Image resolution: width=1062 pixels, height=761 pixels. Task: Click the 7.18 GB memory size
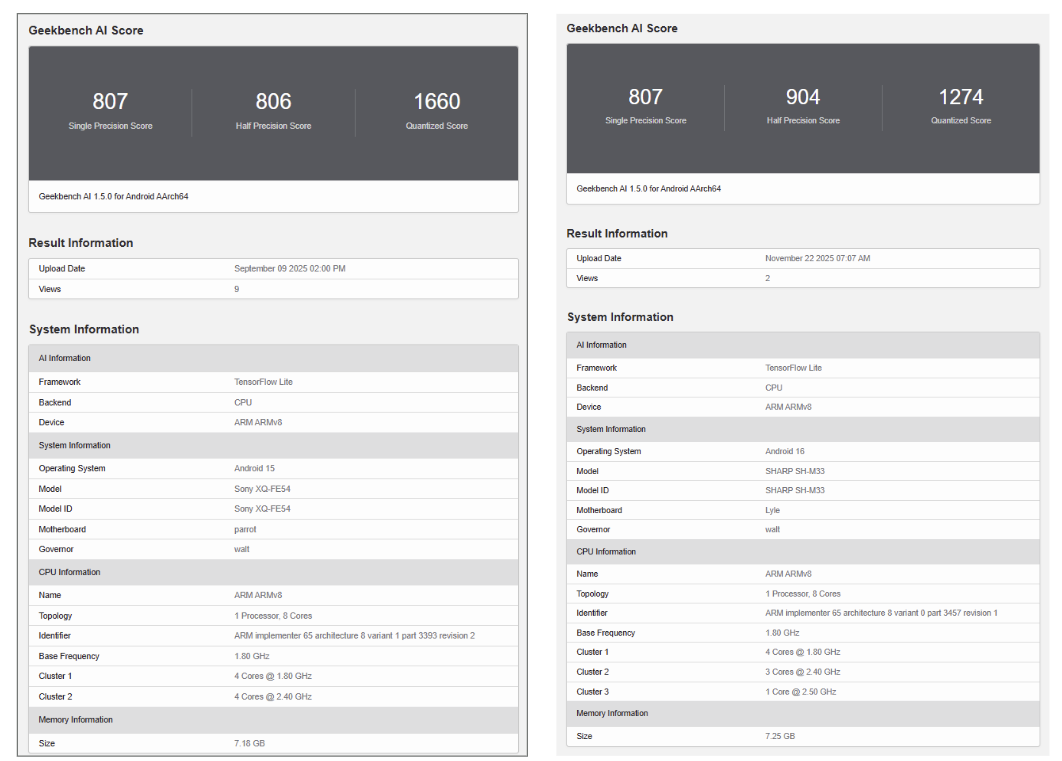tap(249, 744)
